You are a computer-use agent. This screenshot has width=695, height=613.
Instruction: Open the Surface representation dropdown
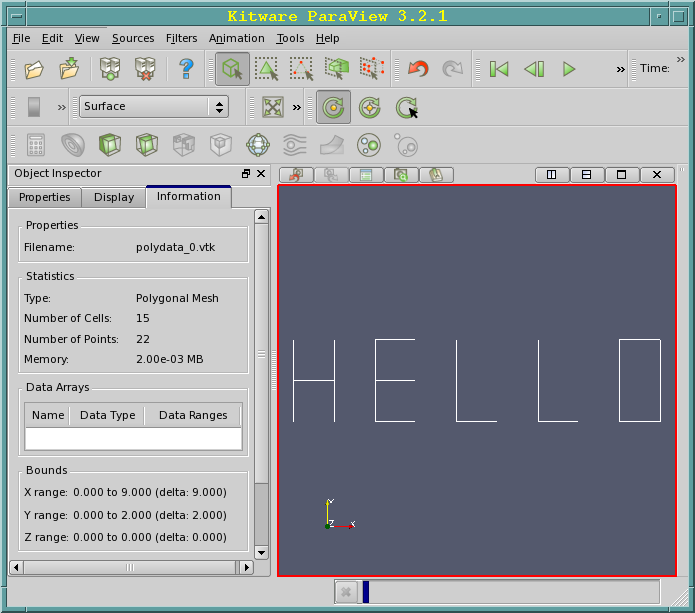tap(154, 107)
